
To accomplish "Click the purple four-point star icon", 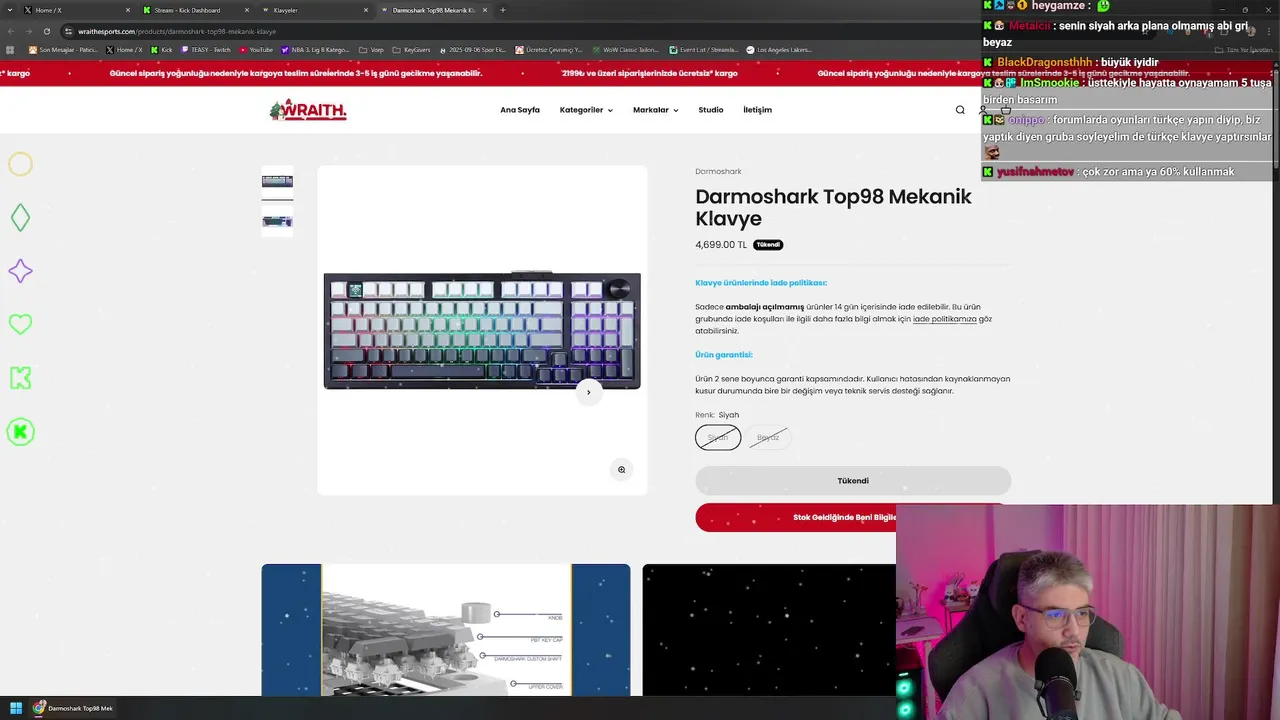I will [20, 271].
